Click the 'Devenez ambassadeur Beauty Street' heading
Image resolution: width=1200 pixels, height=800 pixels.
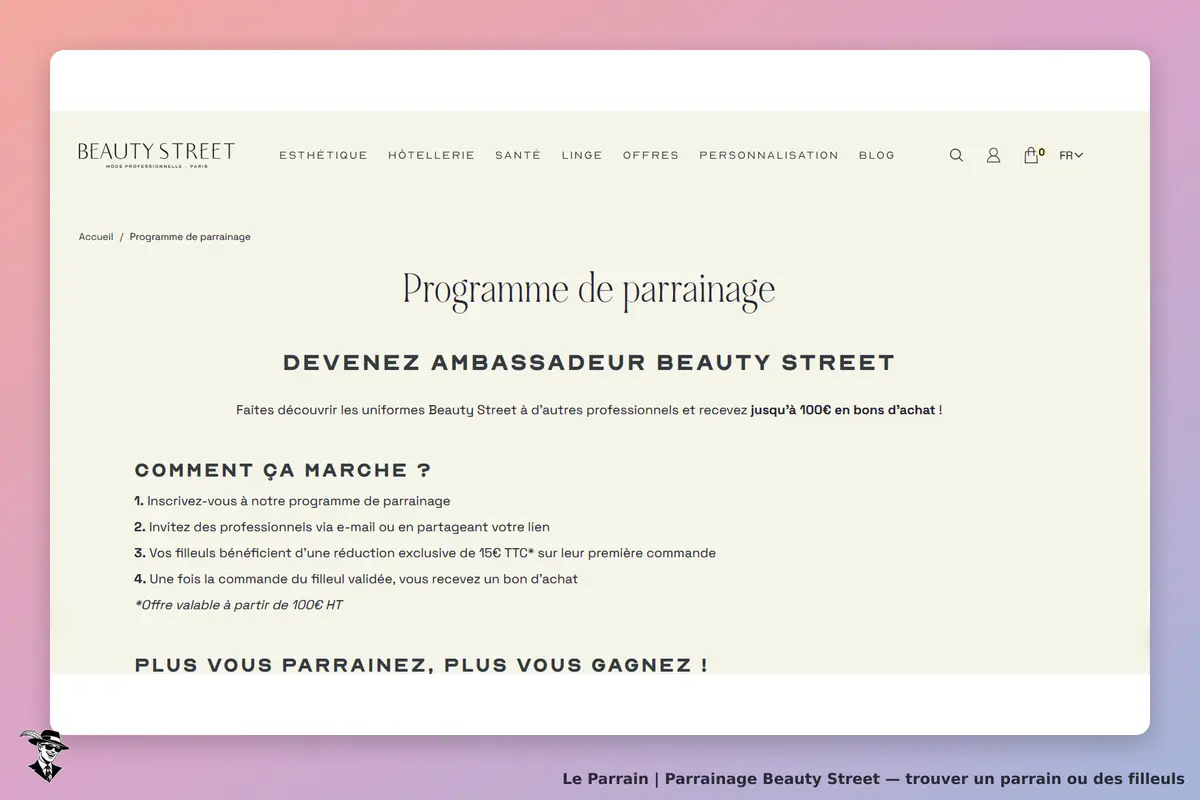589,362
